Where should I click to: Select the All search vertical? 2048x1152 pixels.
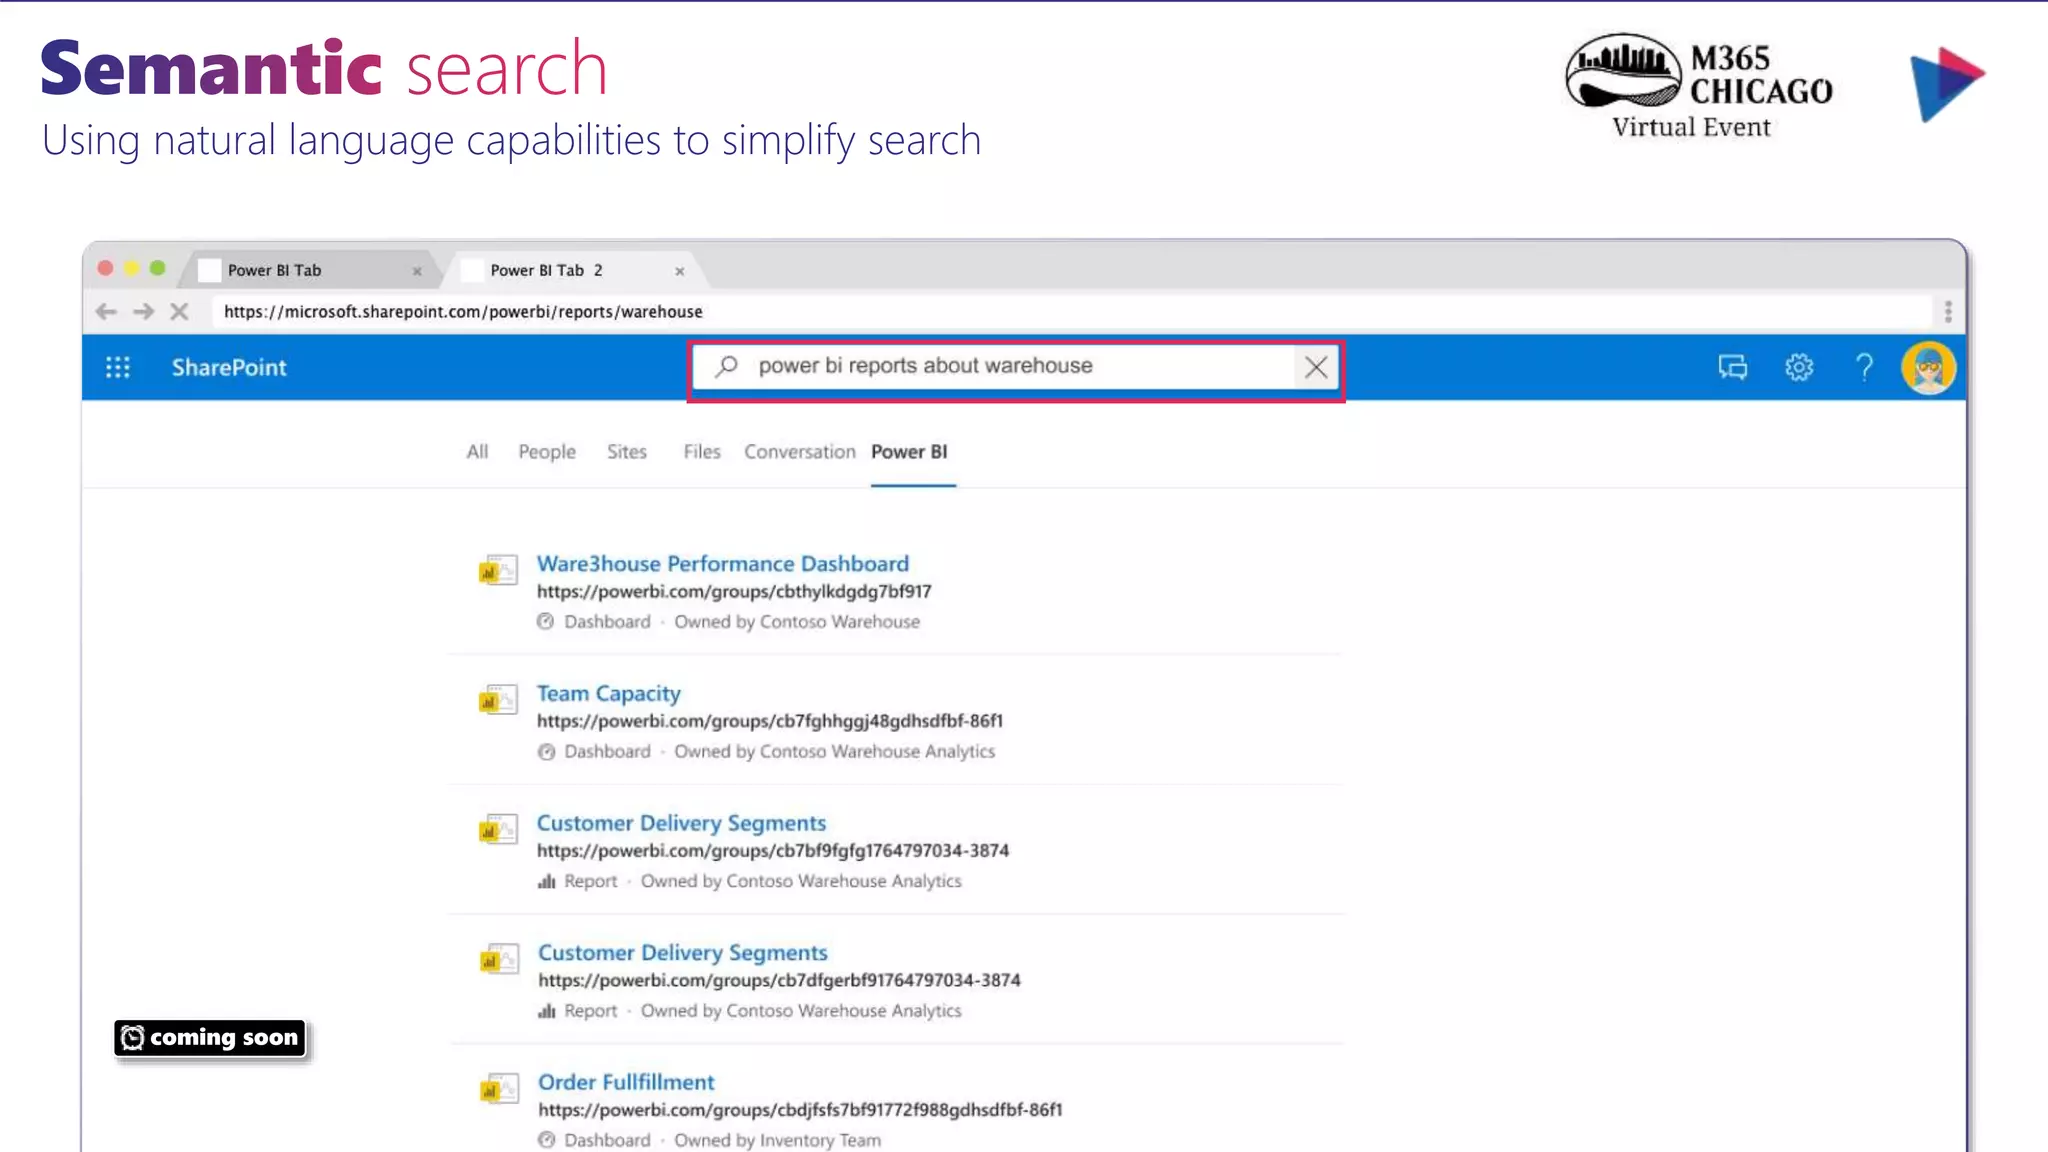tap(478, 452)
